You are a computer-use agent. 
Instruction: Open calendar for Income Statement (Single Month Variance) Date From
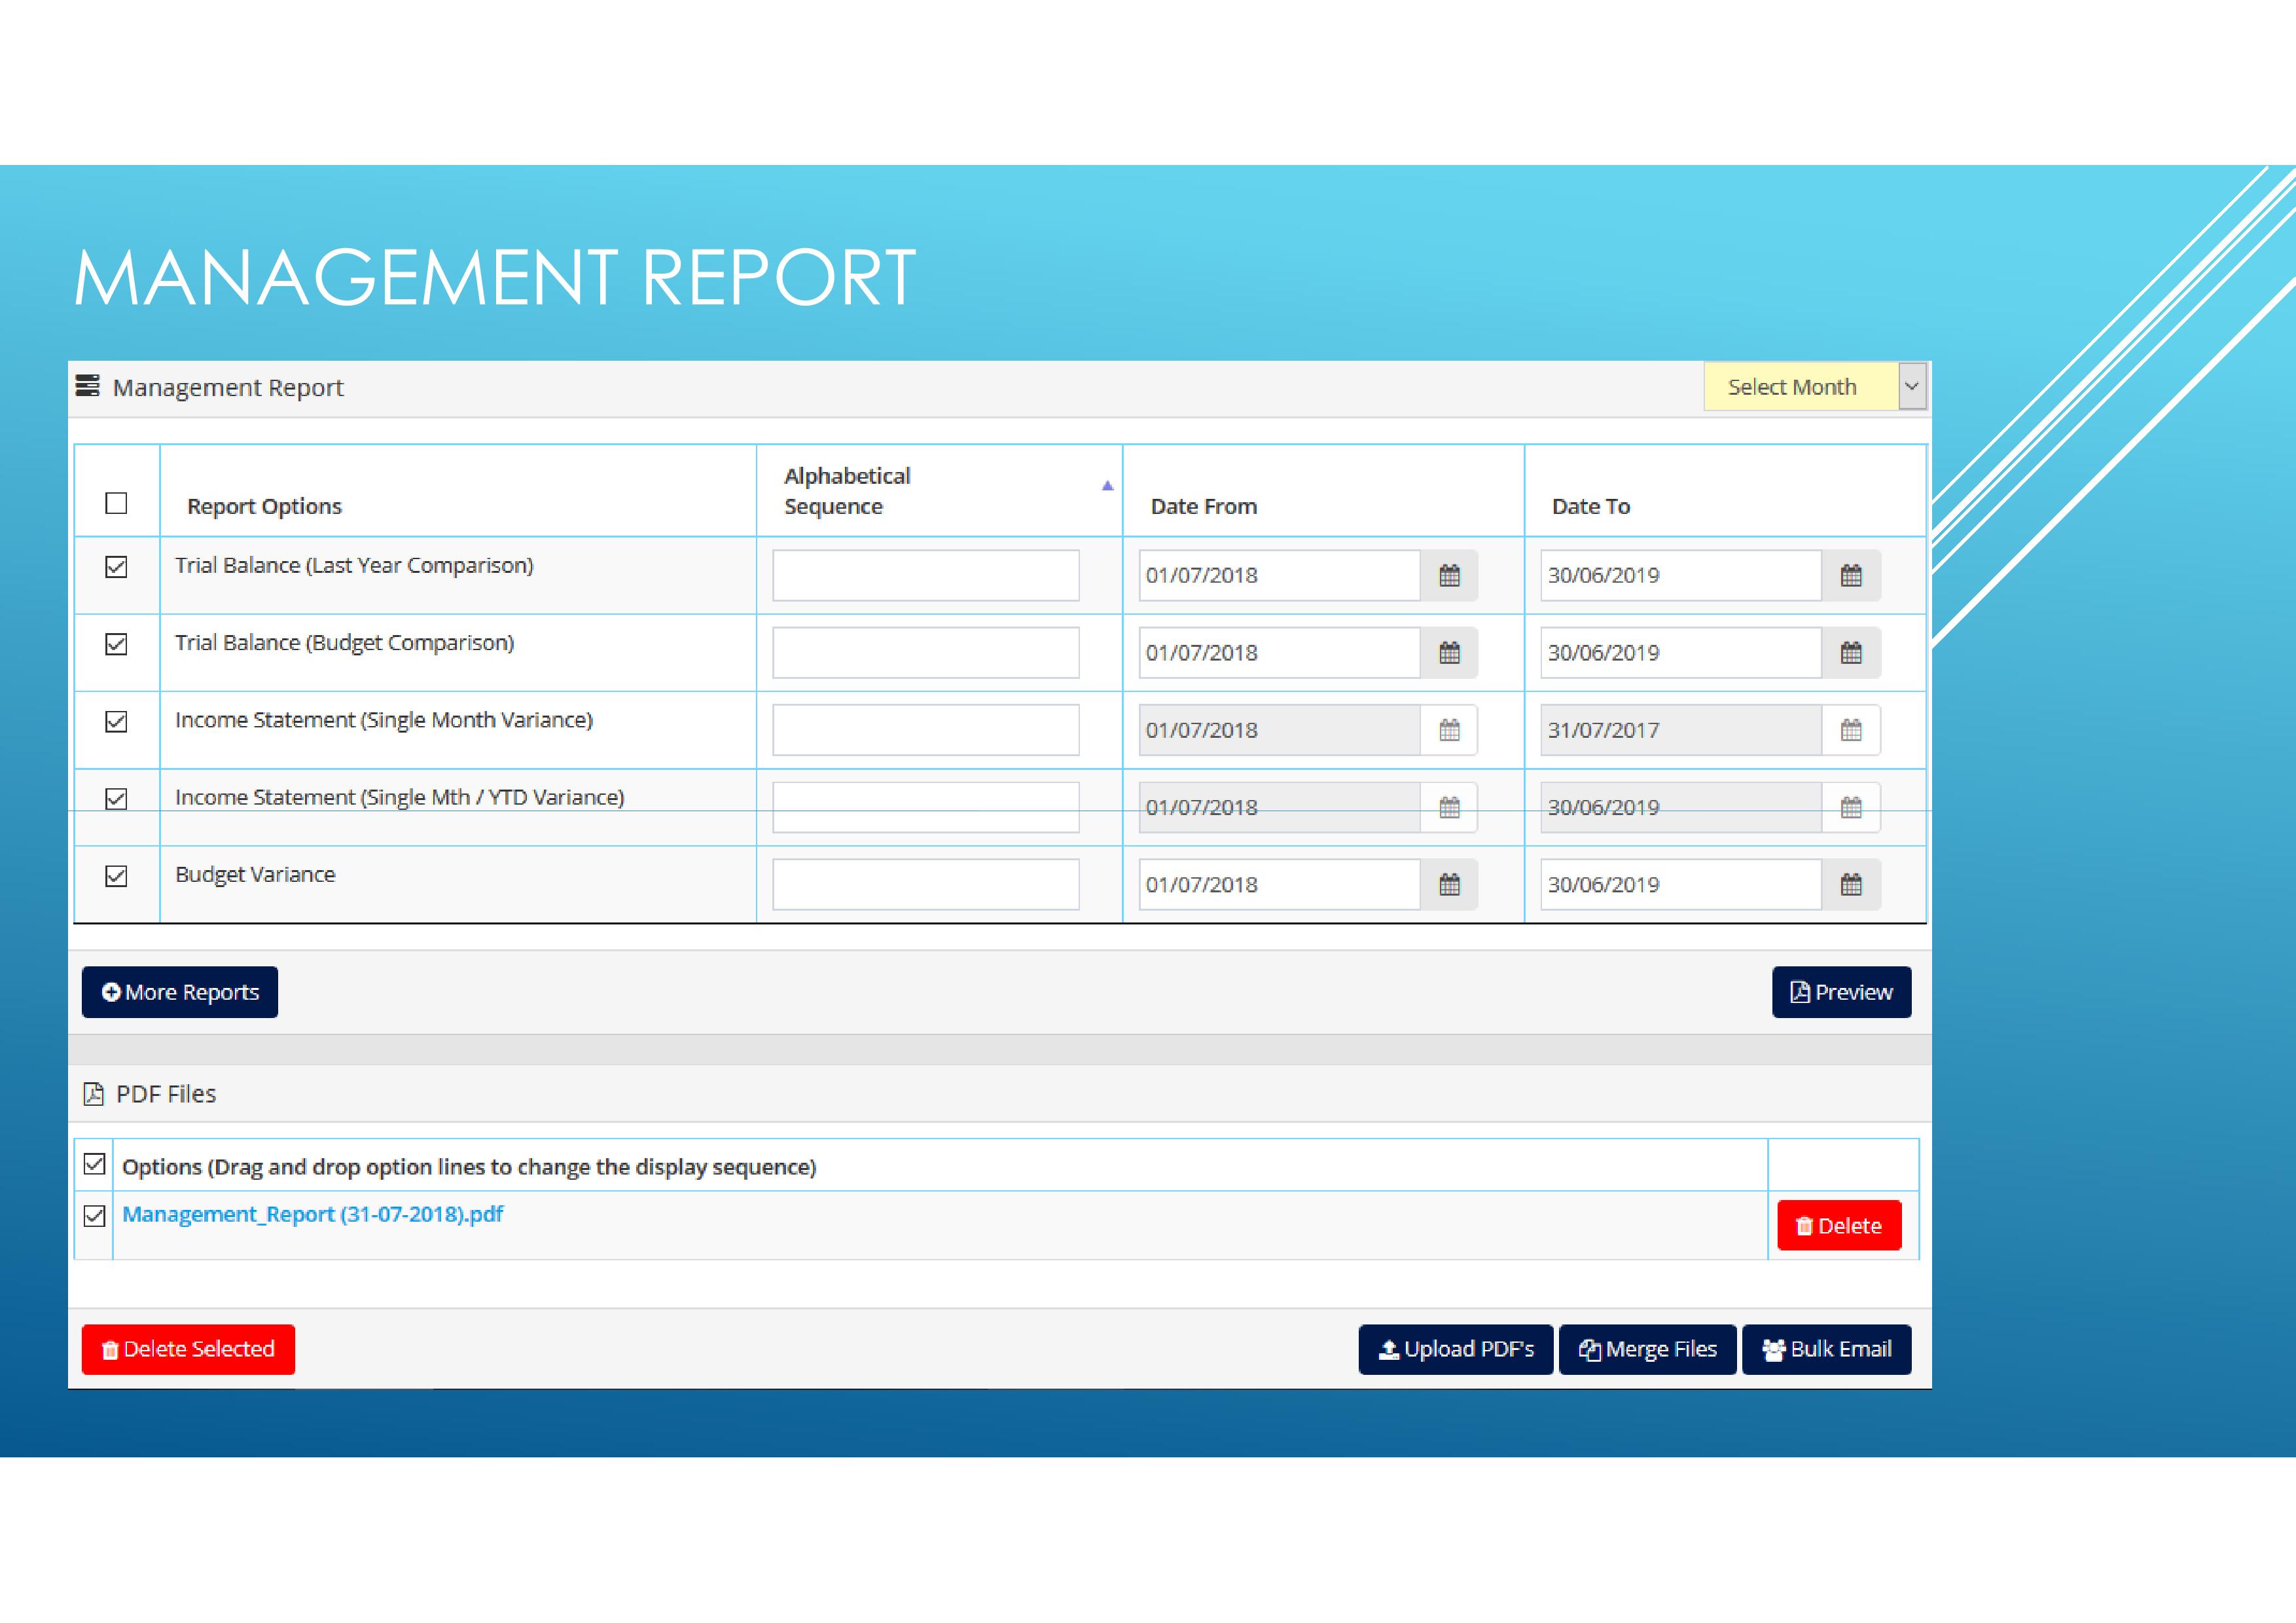pos(1449,730)
